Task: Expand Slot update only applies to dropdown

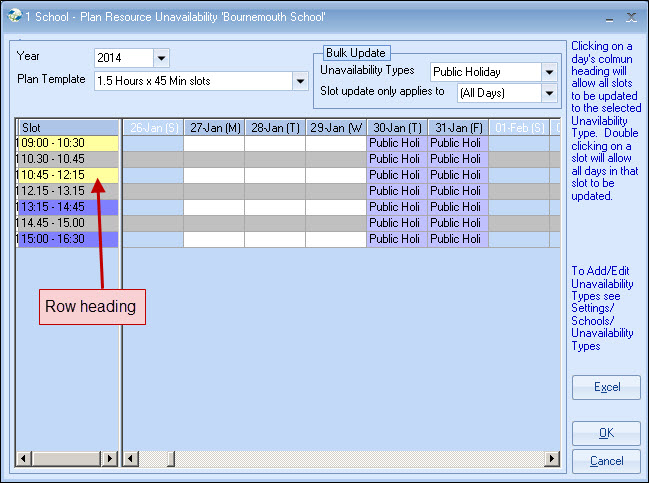Action: coord(548,93)
